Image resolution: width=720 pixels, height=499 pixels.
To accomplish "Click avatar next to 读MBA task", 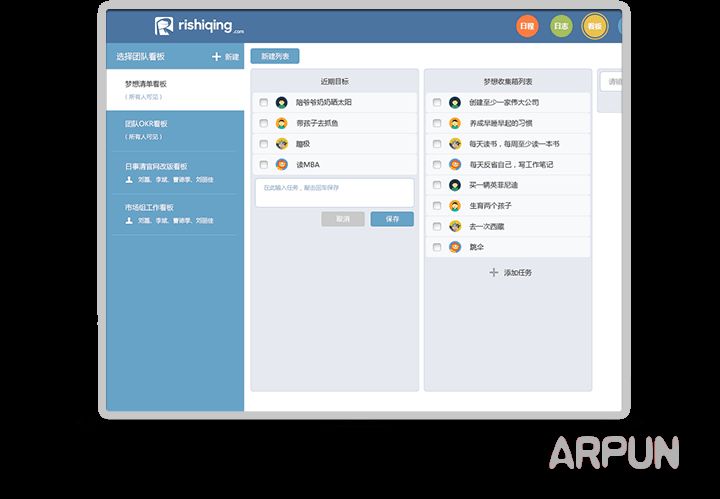I will click(281, 165).
